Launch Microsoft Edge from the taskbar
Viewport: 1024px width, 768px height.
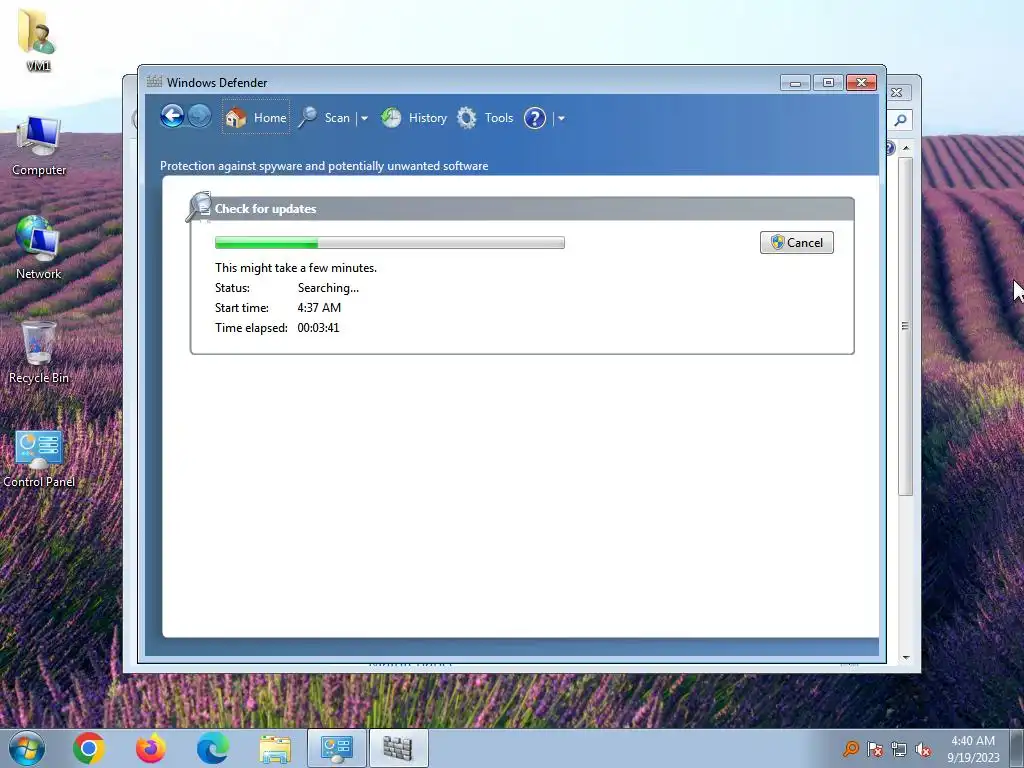pyautogui.click(x=213, y=748)
